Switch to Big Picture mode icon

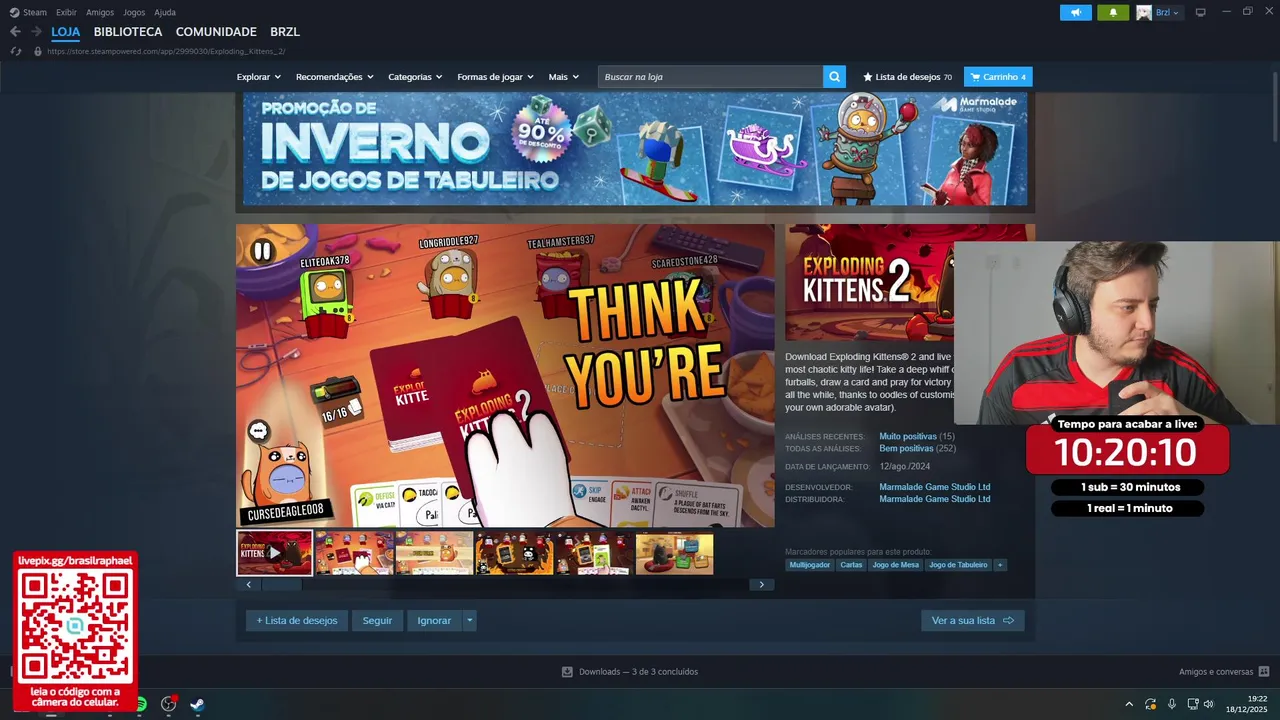pyautogui.click(x=1200, y=12)
